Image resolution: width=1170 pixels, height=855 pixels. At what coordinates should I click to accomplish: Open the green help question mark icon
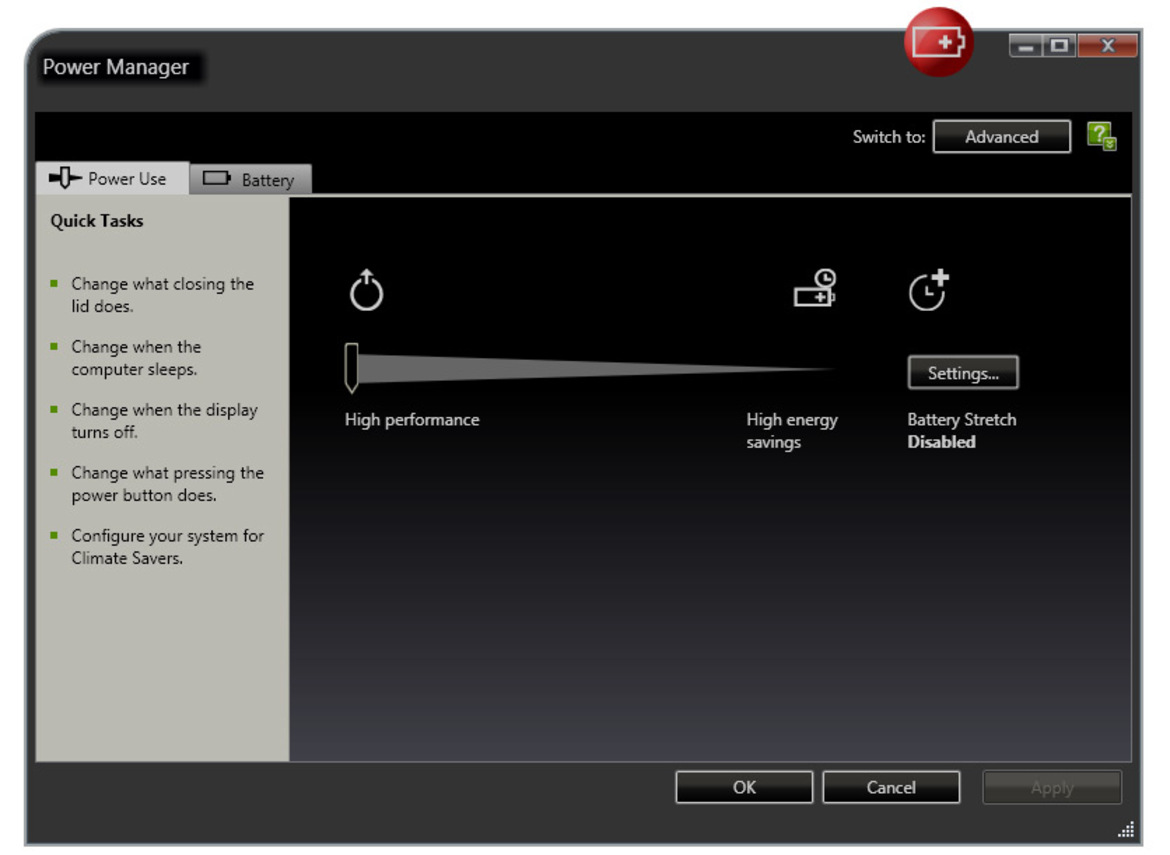click(x=1101, y=137)
